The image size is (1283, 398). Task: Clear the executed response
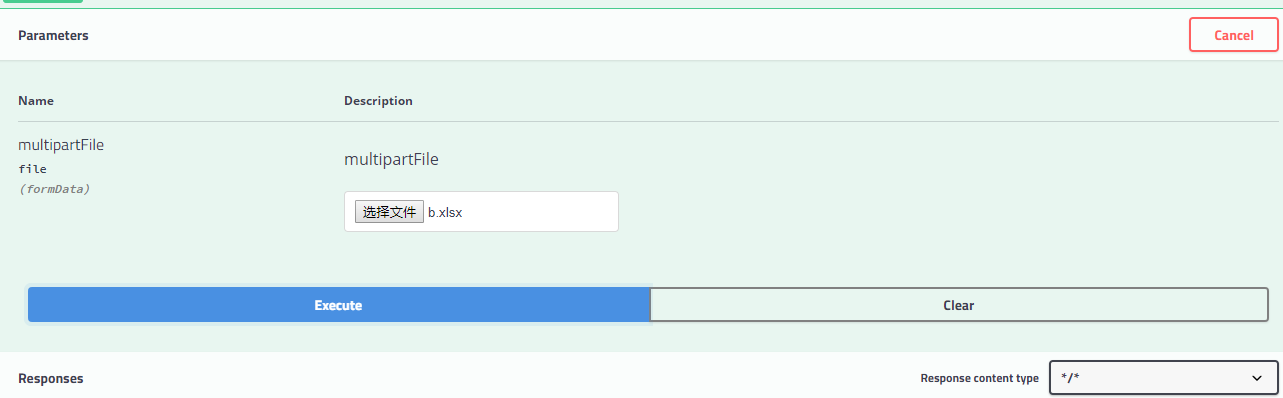coord(958,305)
